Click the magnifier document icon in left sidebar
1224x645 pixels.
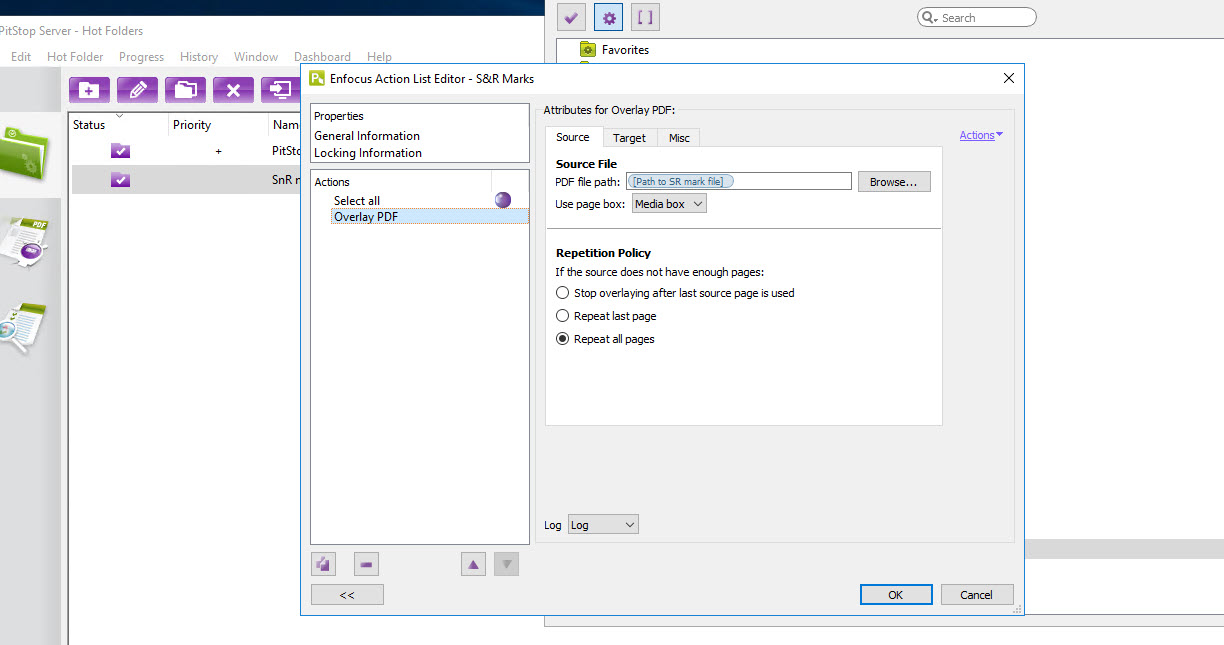pos(22,328)
